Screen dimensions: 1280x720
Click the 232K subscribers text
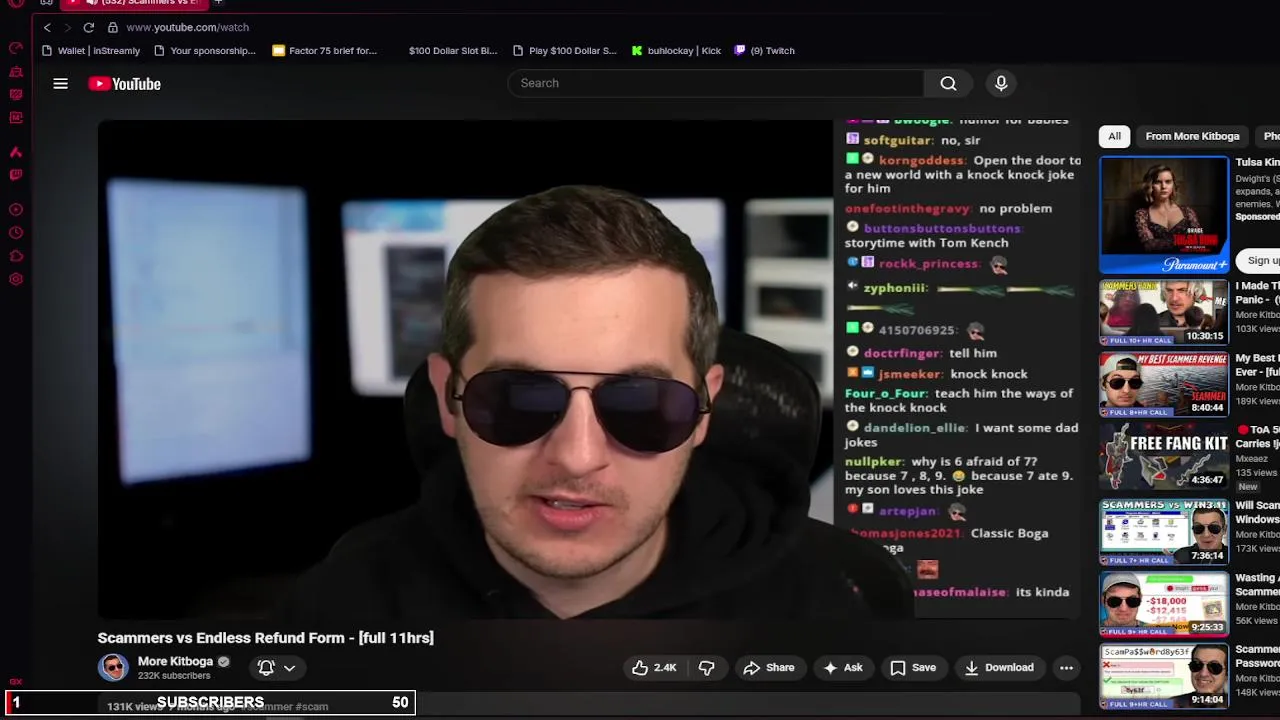tap(174, 676)
